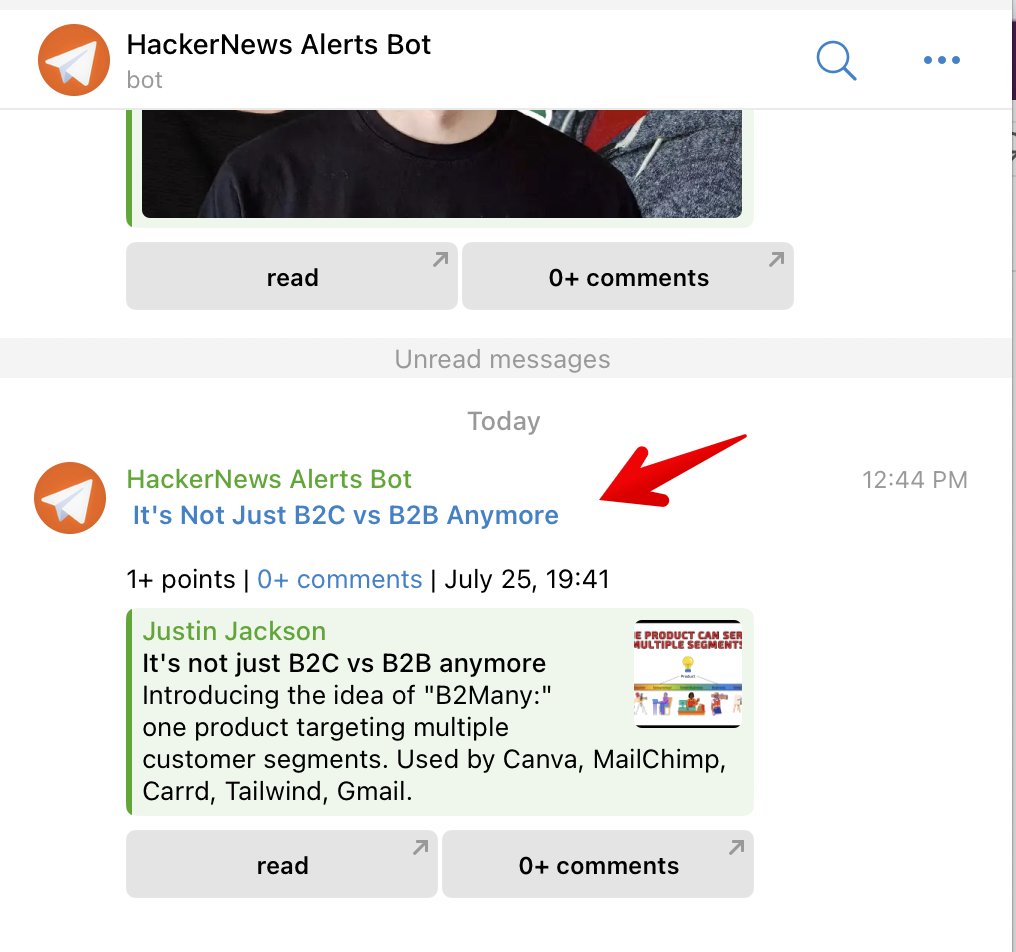Image resolution: width=1016 pixels, height=952 pixels.
Task: Open It's Not Just B2C vs B2B Anymore link
Action: coord(345,515)
